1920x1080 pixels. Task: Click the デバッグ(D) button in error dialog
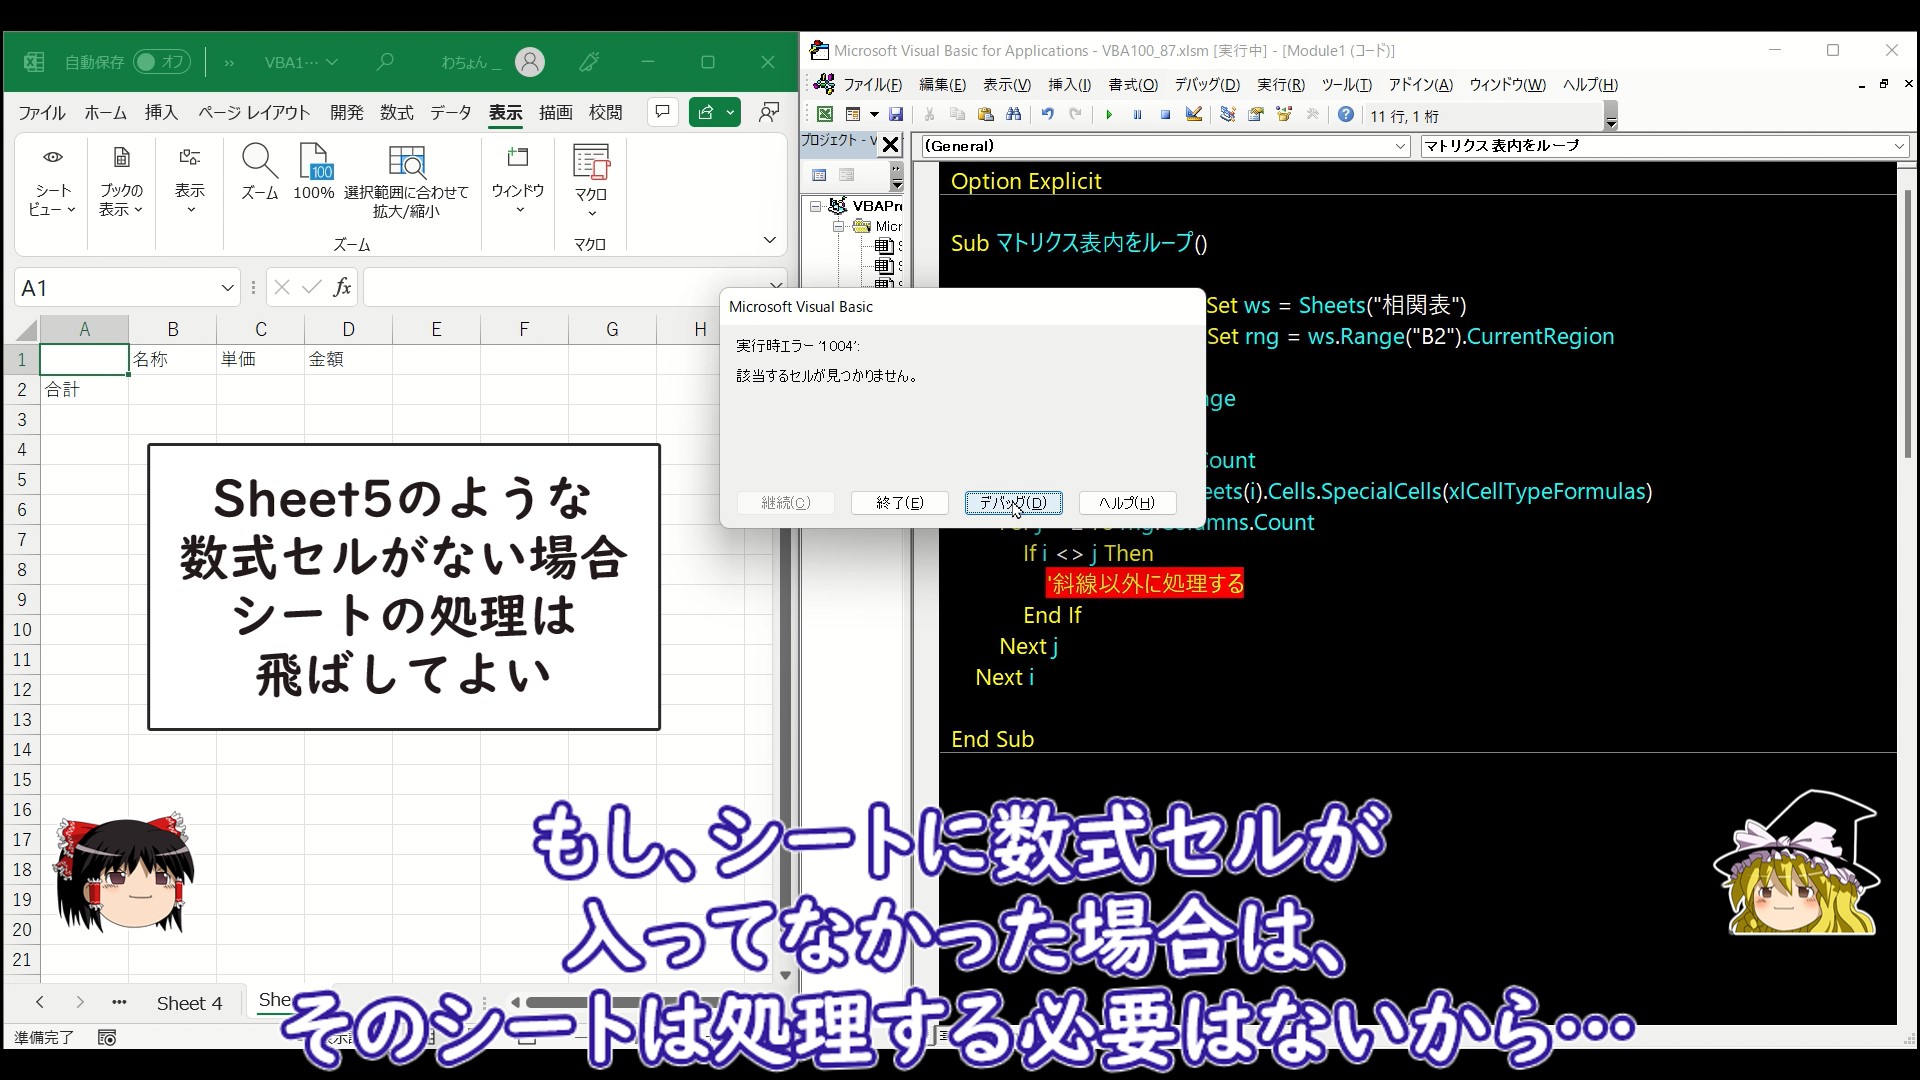[x=1013, y=503]
